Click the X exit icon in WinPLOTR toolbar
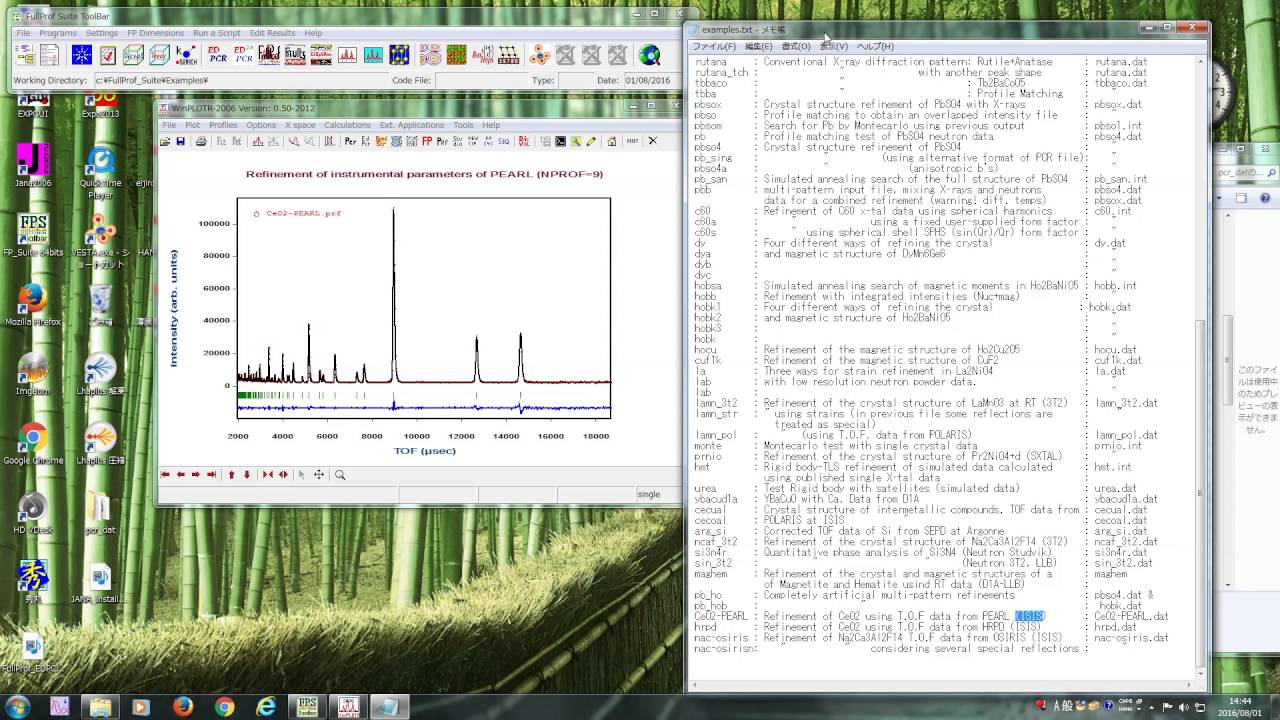This screenshot has width=1280, height=720. click(653, 141)
